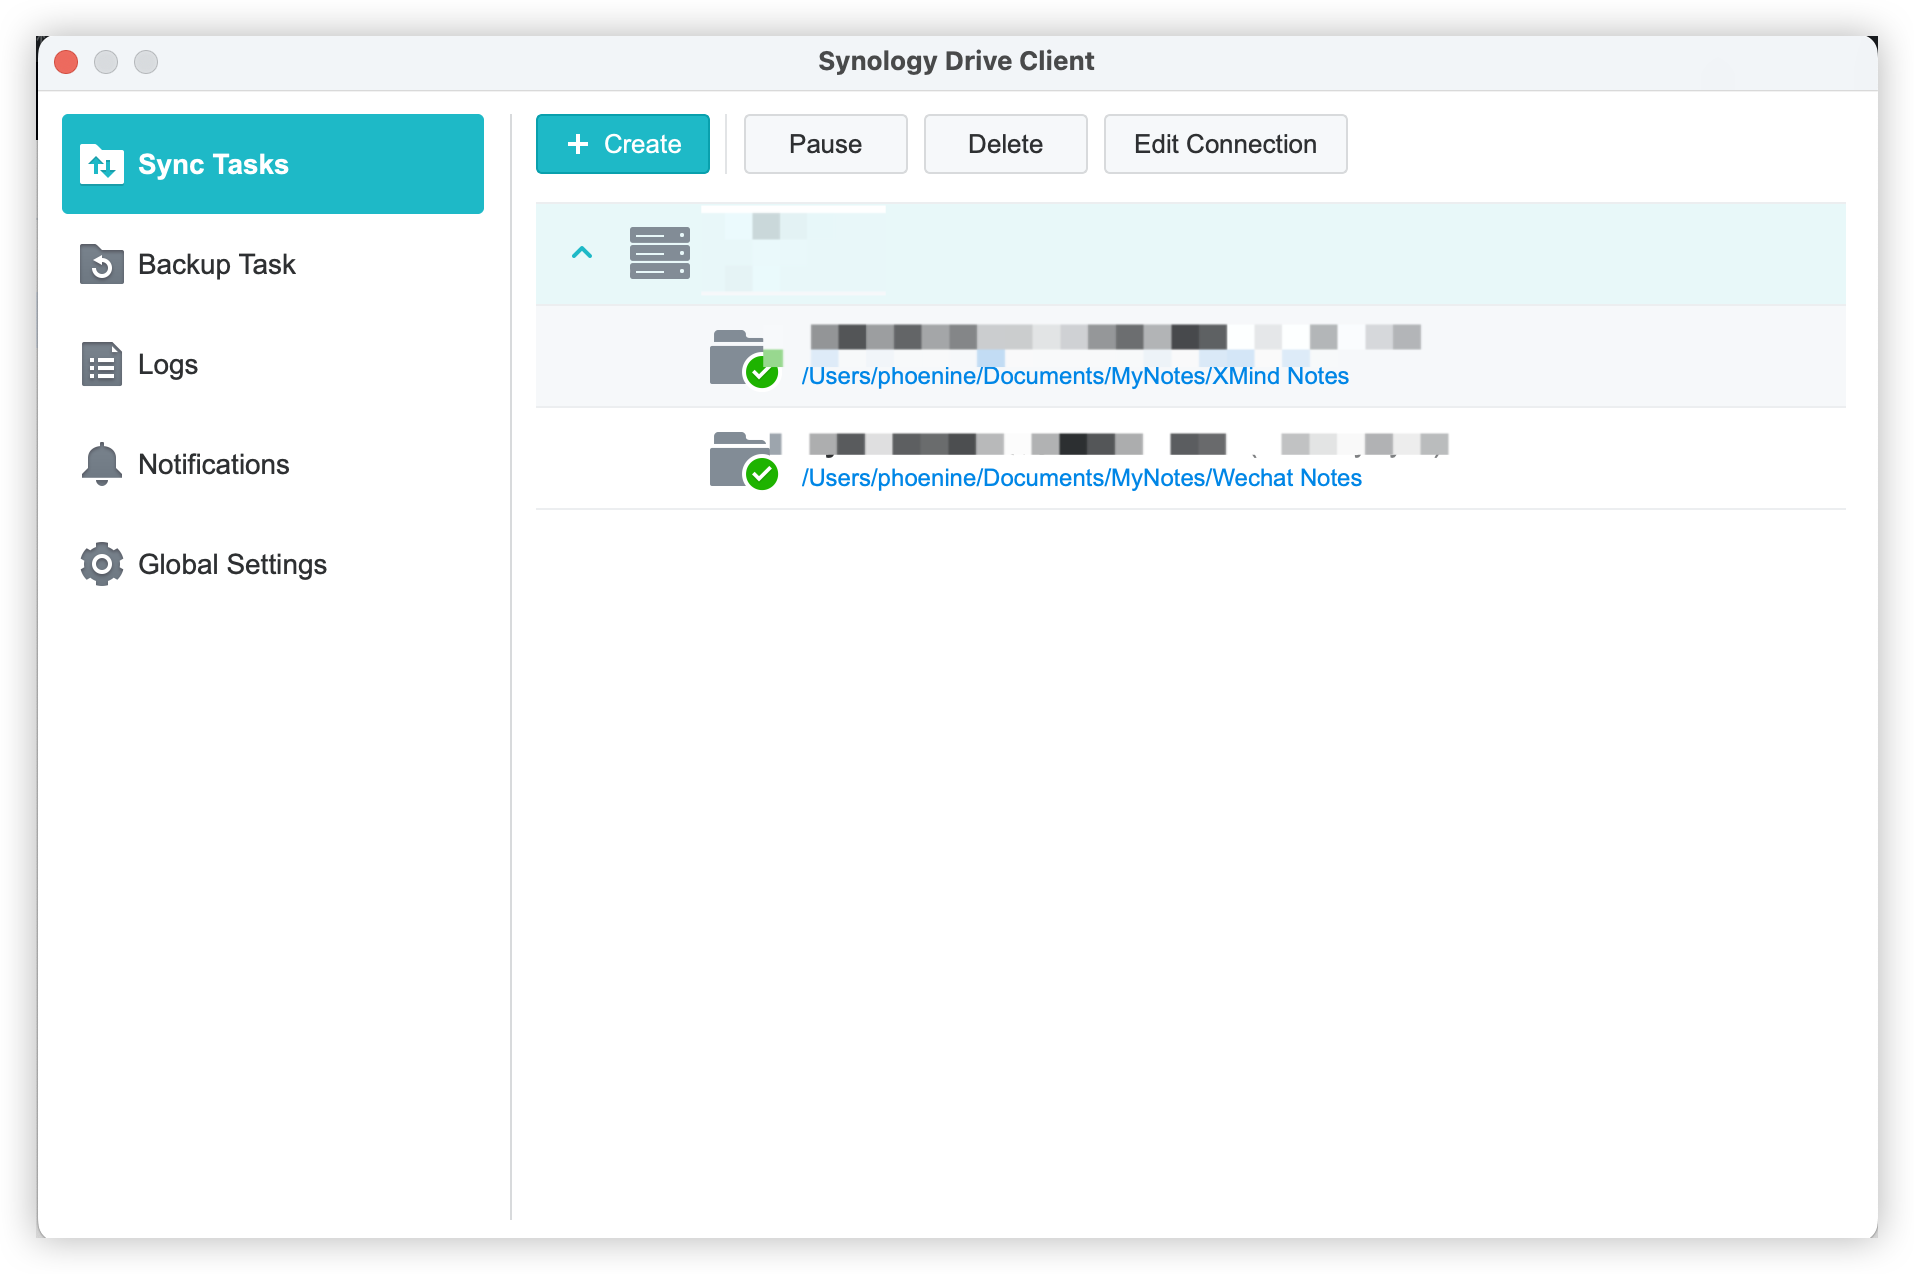Open the Logs section
The height and width of the screenshot is (1274, 1914).
[x=168, y=364]
